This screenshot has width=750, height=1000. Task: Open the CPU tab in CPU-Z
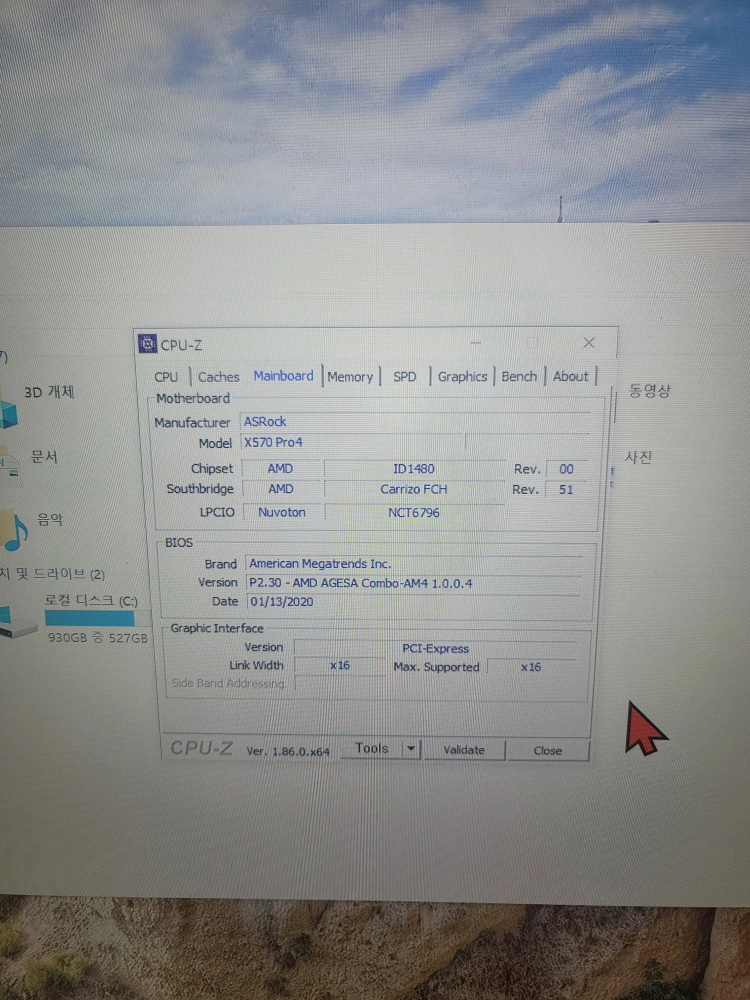tap(166, 377)
